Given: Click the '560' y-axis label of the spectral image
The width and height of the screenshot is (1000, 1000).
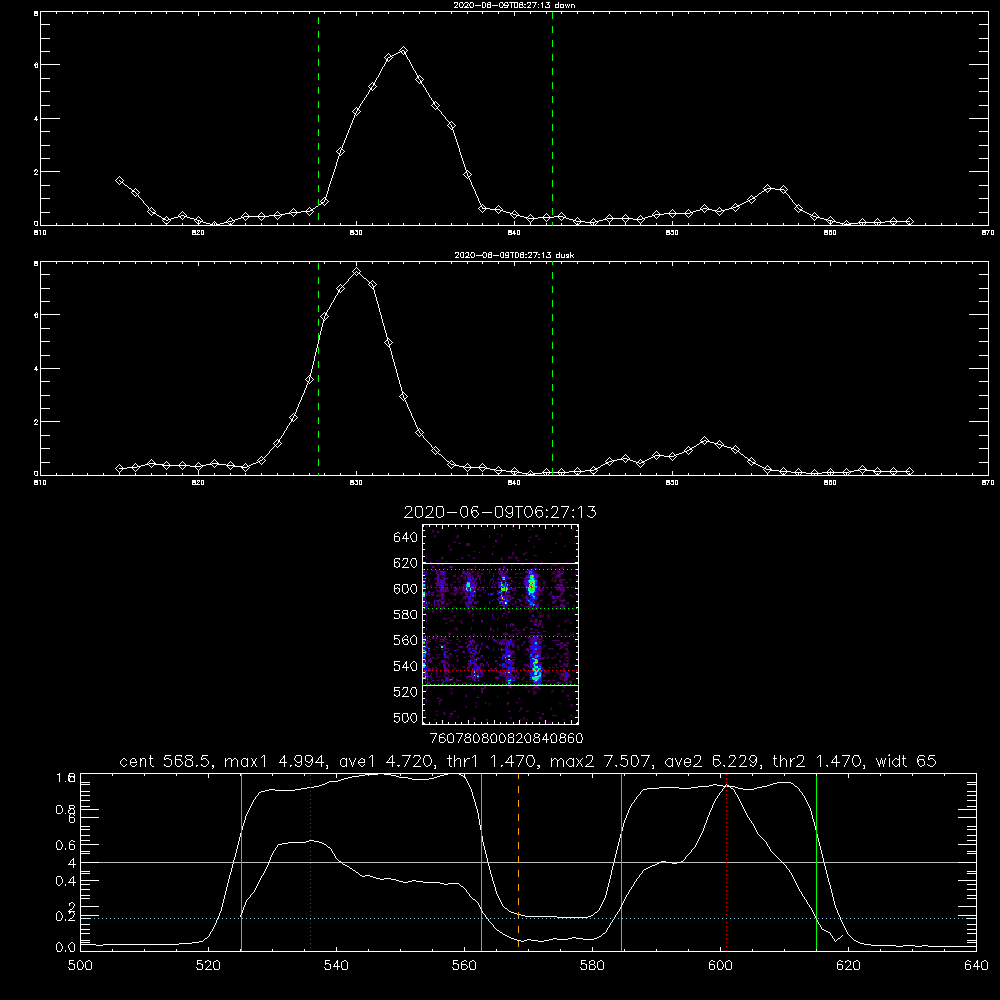Looking at the screenshot, I should 406,640.
